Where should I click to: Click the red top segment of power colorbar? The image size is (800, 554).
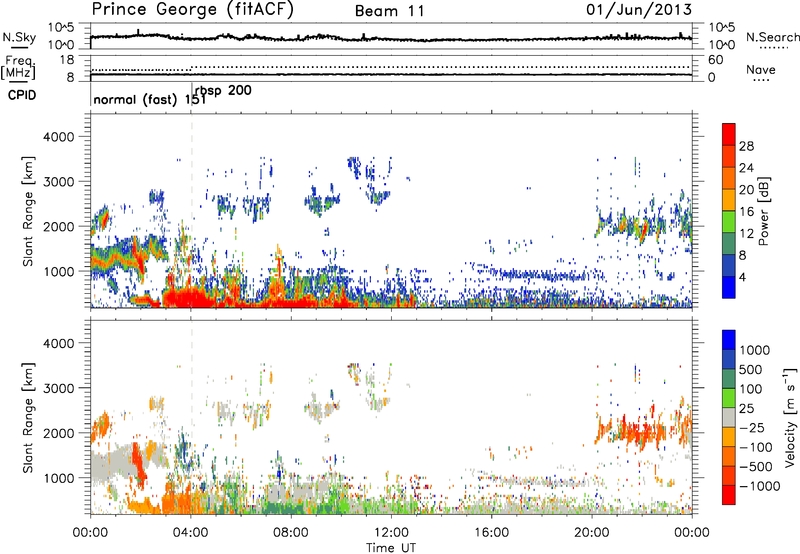(x=729, y=135)
